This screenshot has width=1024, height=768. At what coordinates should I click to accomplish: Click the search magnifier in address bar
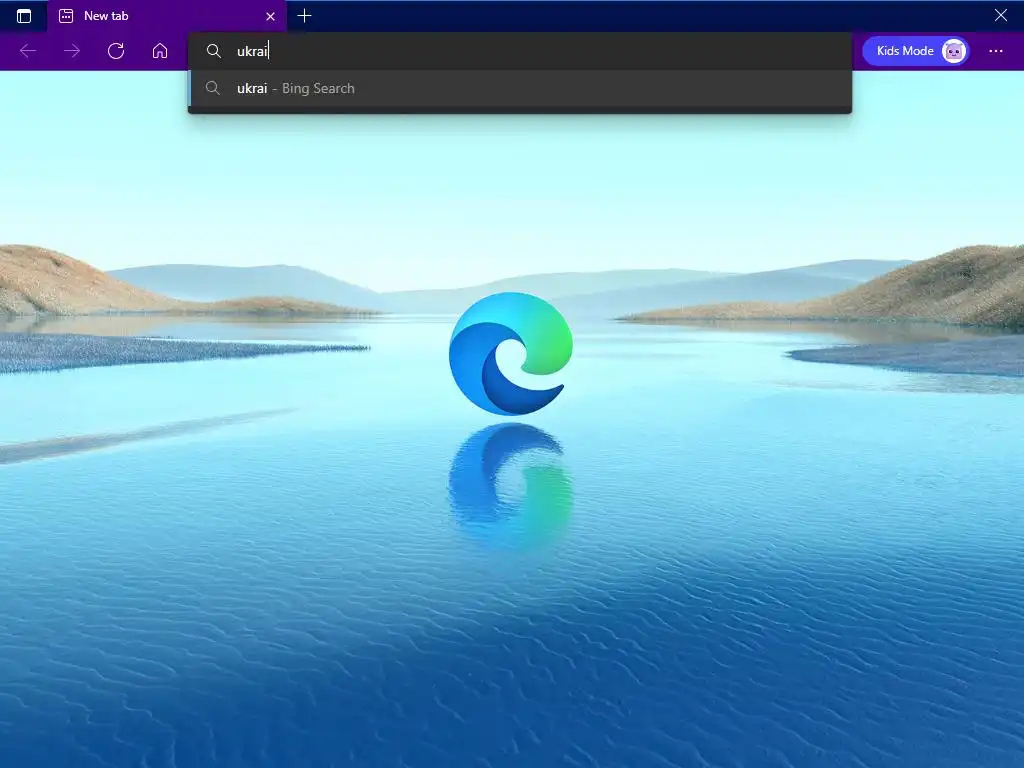point(214,51)
